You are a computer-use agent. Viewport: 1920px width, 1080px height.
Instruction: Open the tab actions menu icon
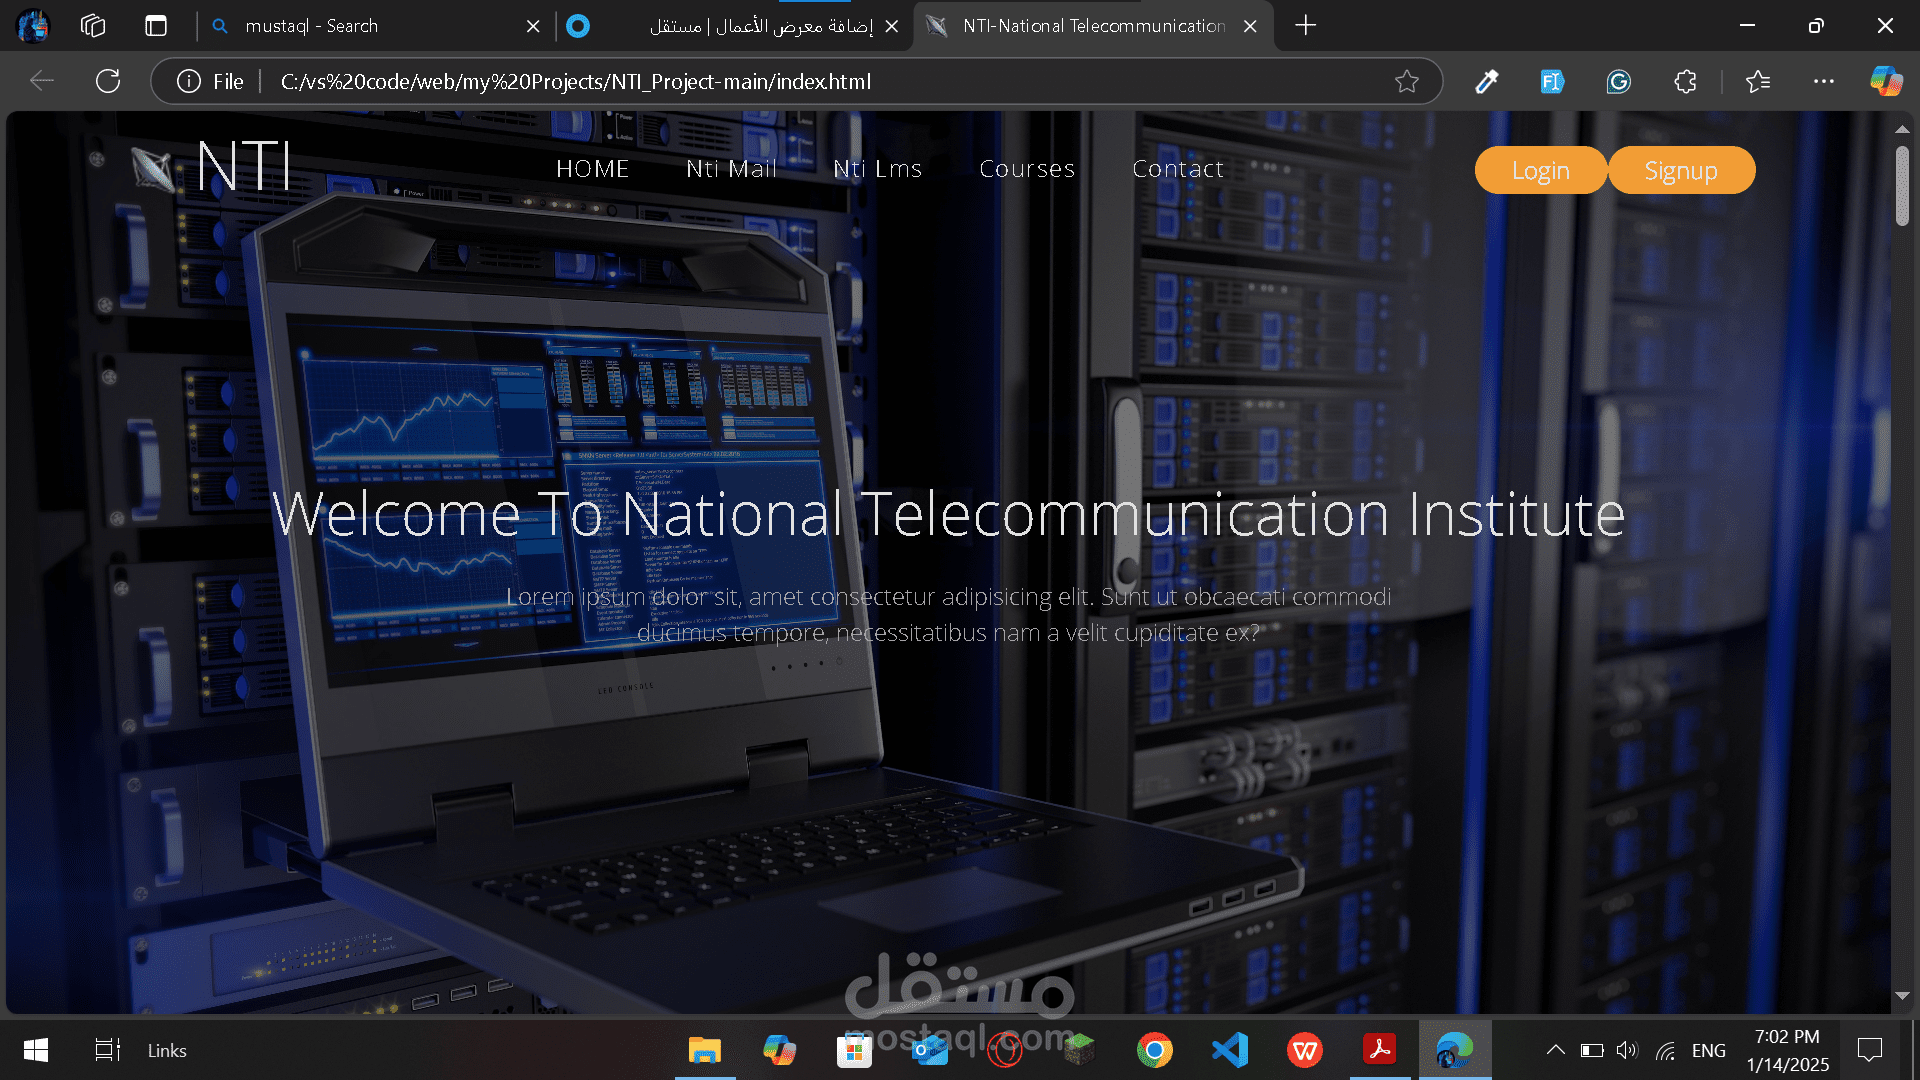coord(156,26)
